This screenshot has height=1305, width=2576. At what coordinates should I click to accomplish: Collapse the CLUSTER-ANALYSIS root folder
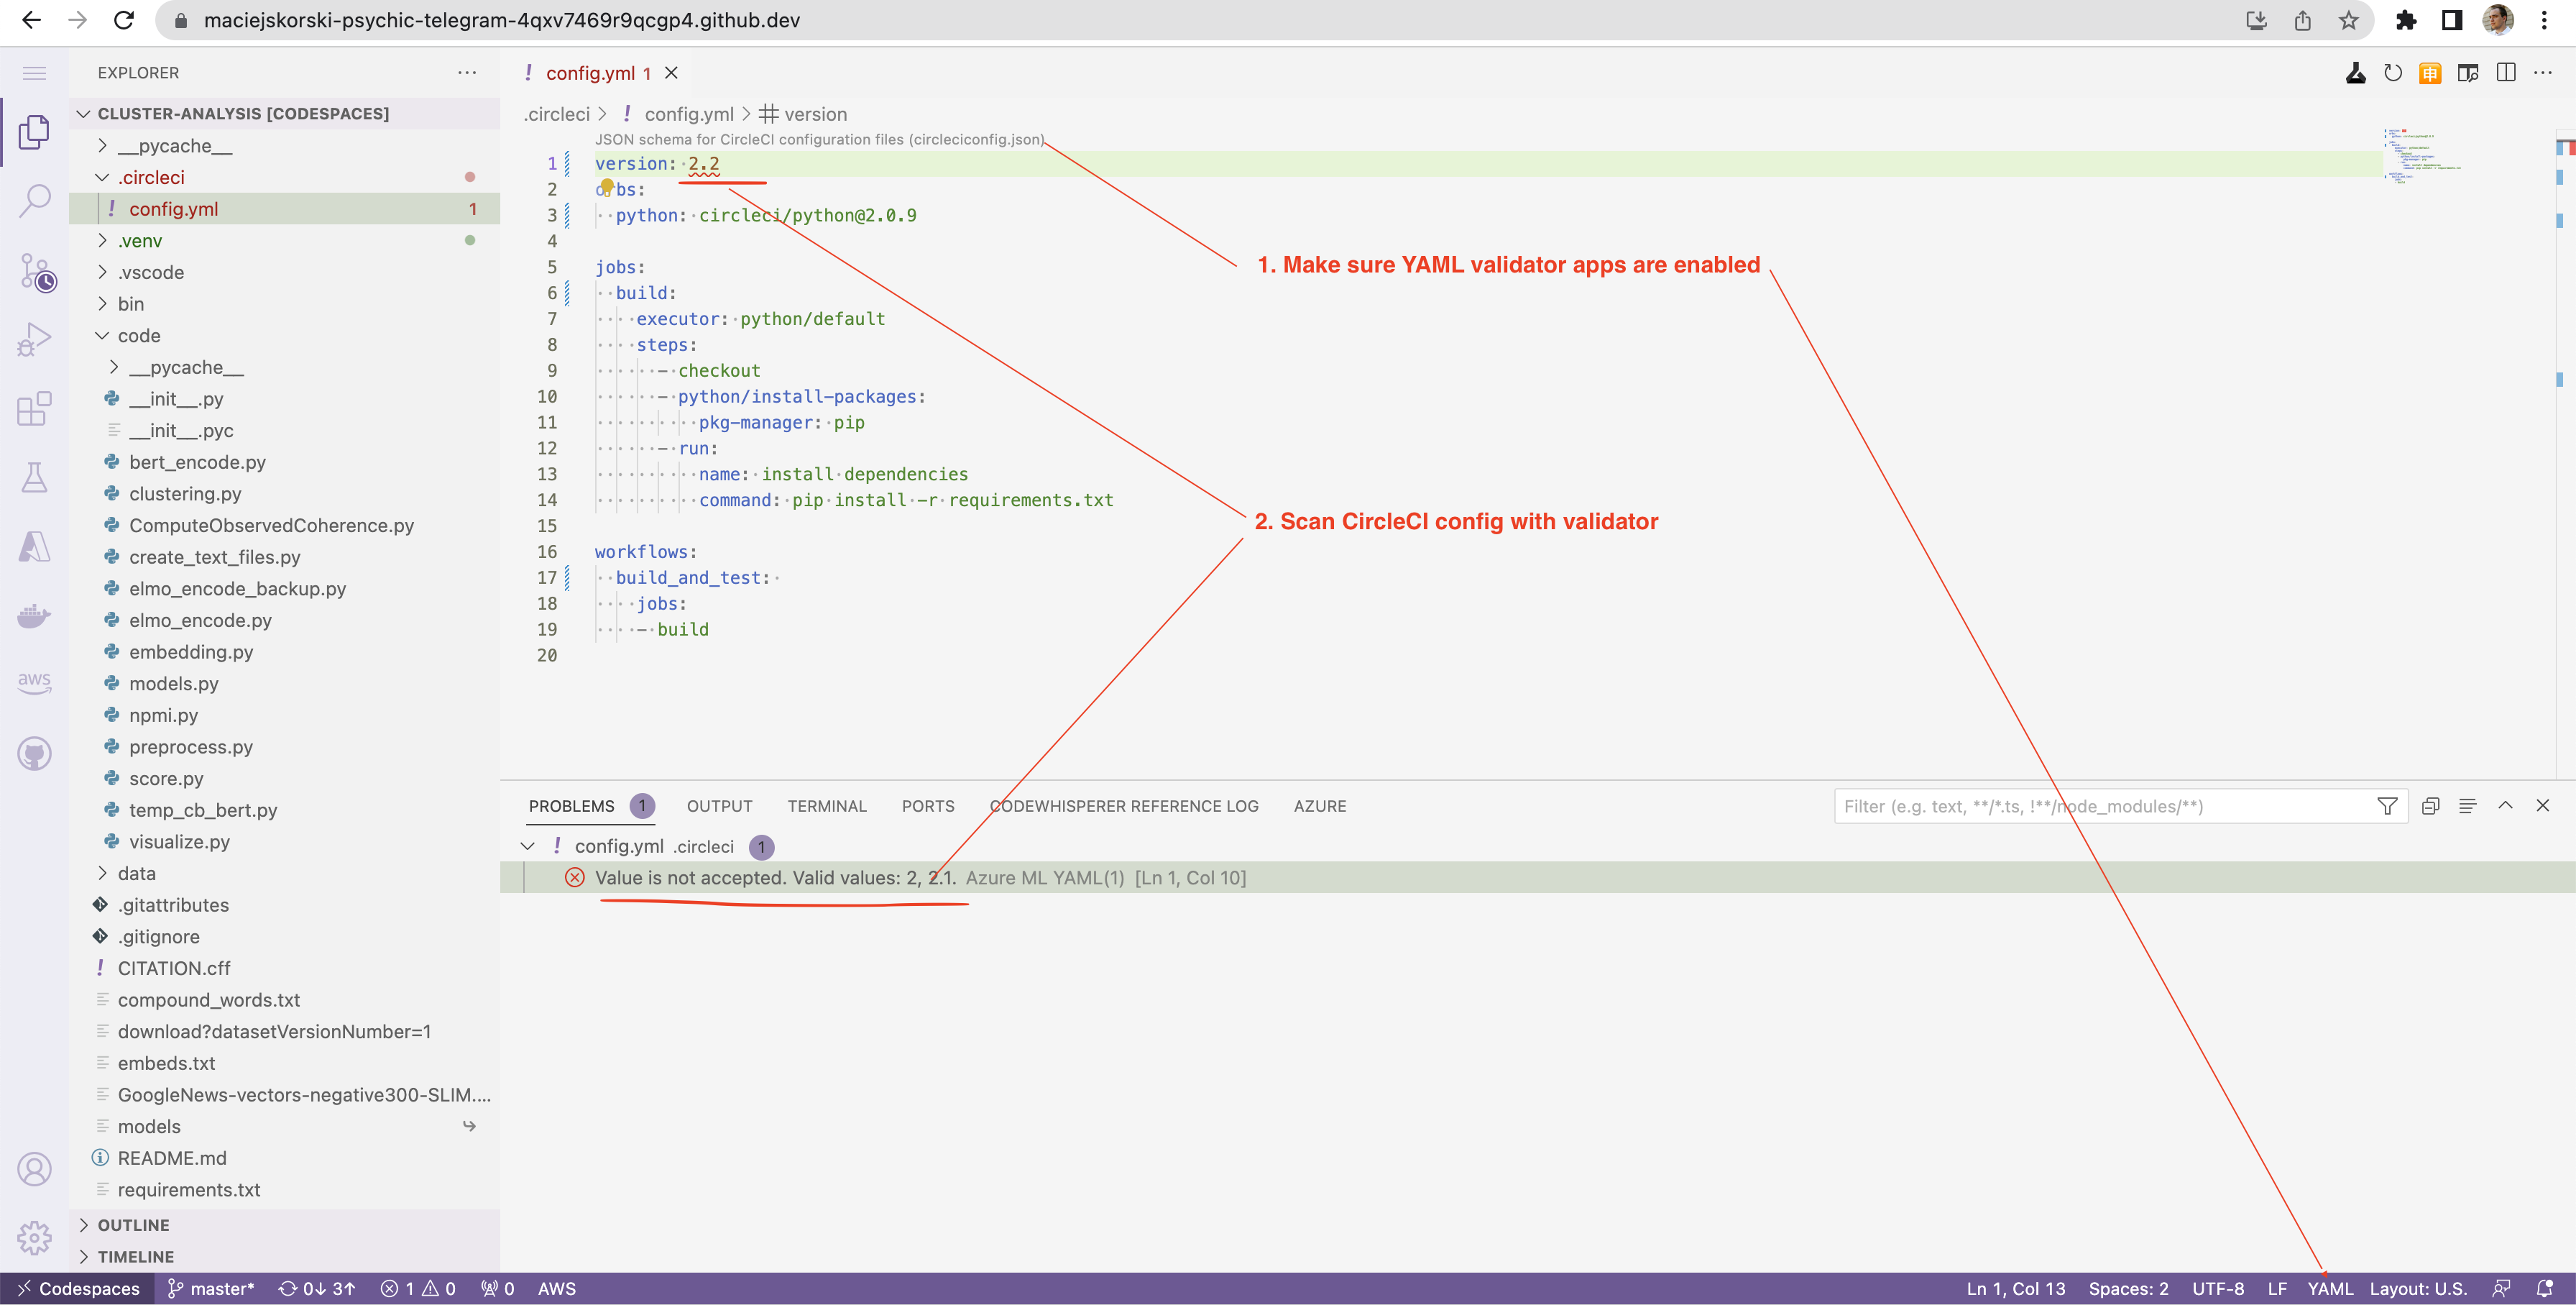click(84, 113)
